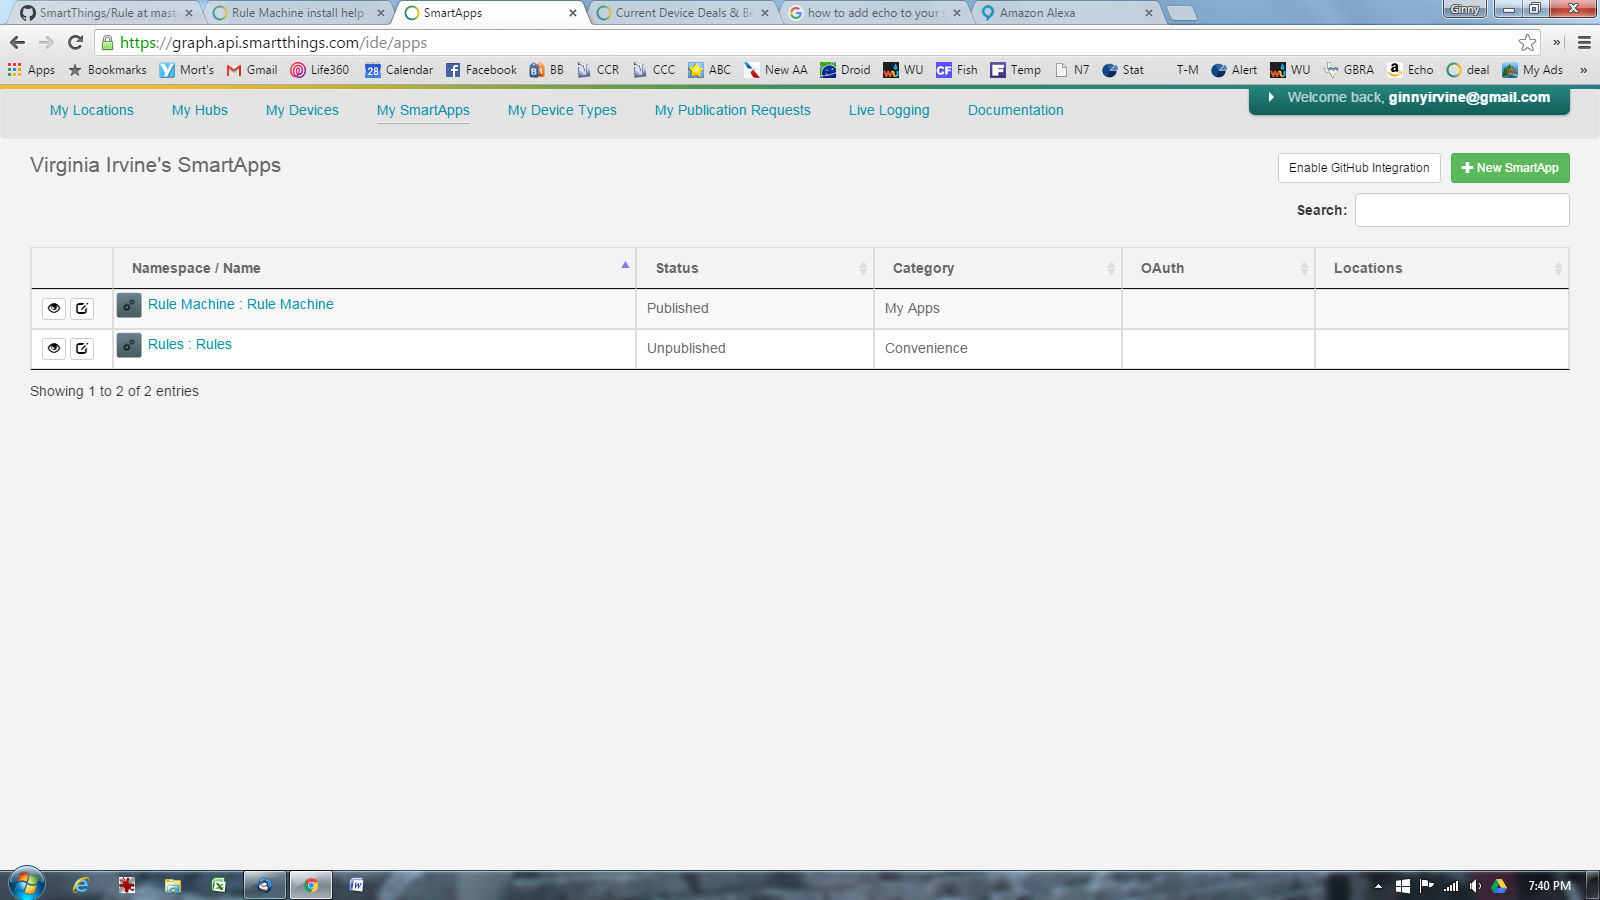Open the Echo Amazon bookmark
Image resolution: width=1600 pixels, height=900 pixels.
(1410, 70)
